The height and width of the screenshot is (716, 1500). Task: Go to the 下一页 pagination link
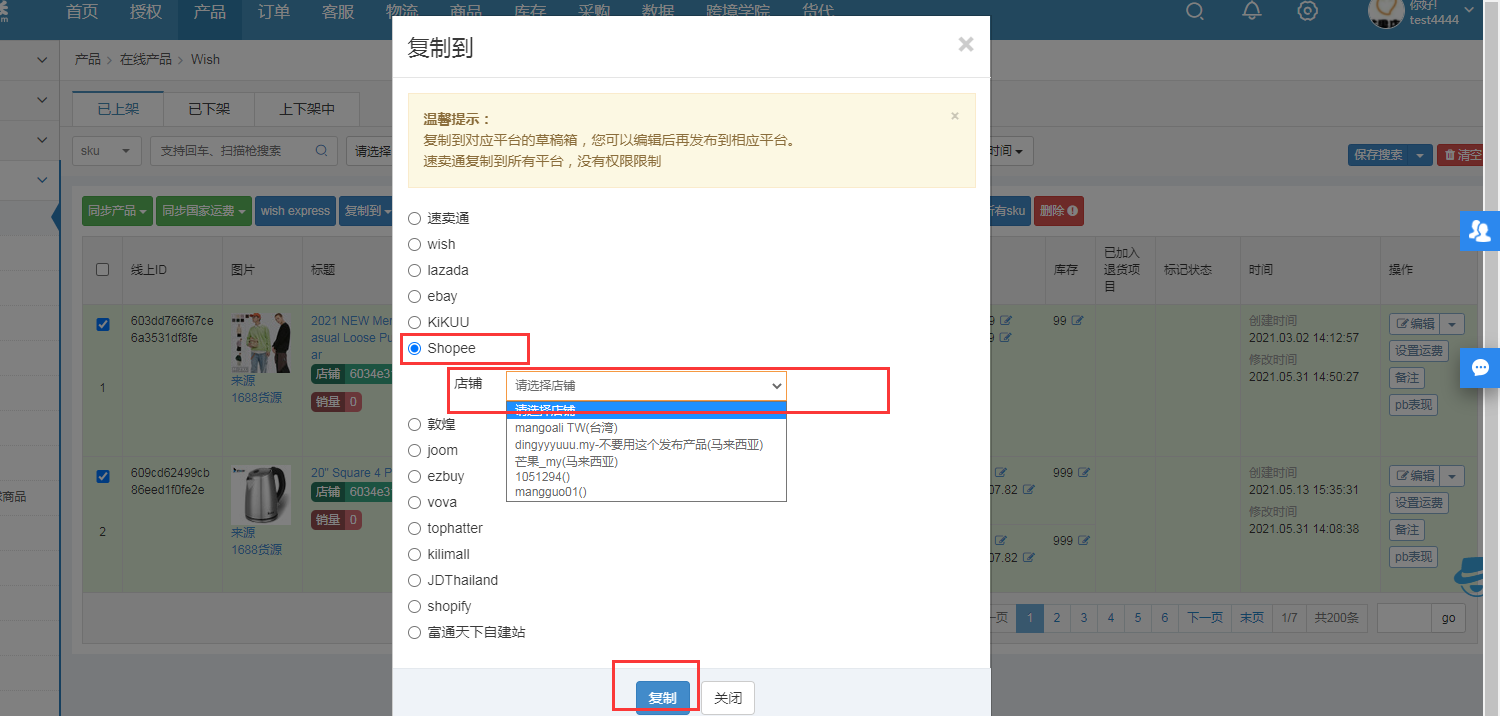coord(1205,618)
